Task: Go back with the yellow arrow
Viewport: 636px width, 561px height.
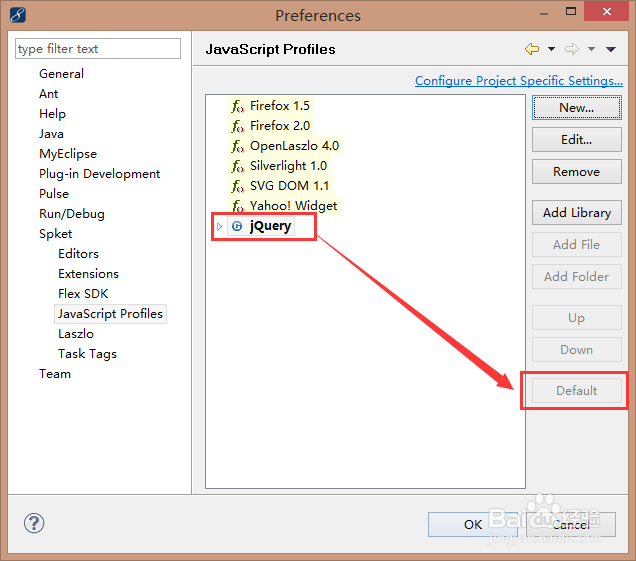Action: pyautogui.click(x=532, y=49)
